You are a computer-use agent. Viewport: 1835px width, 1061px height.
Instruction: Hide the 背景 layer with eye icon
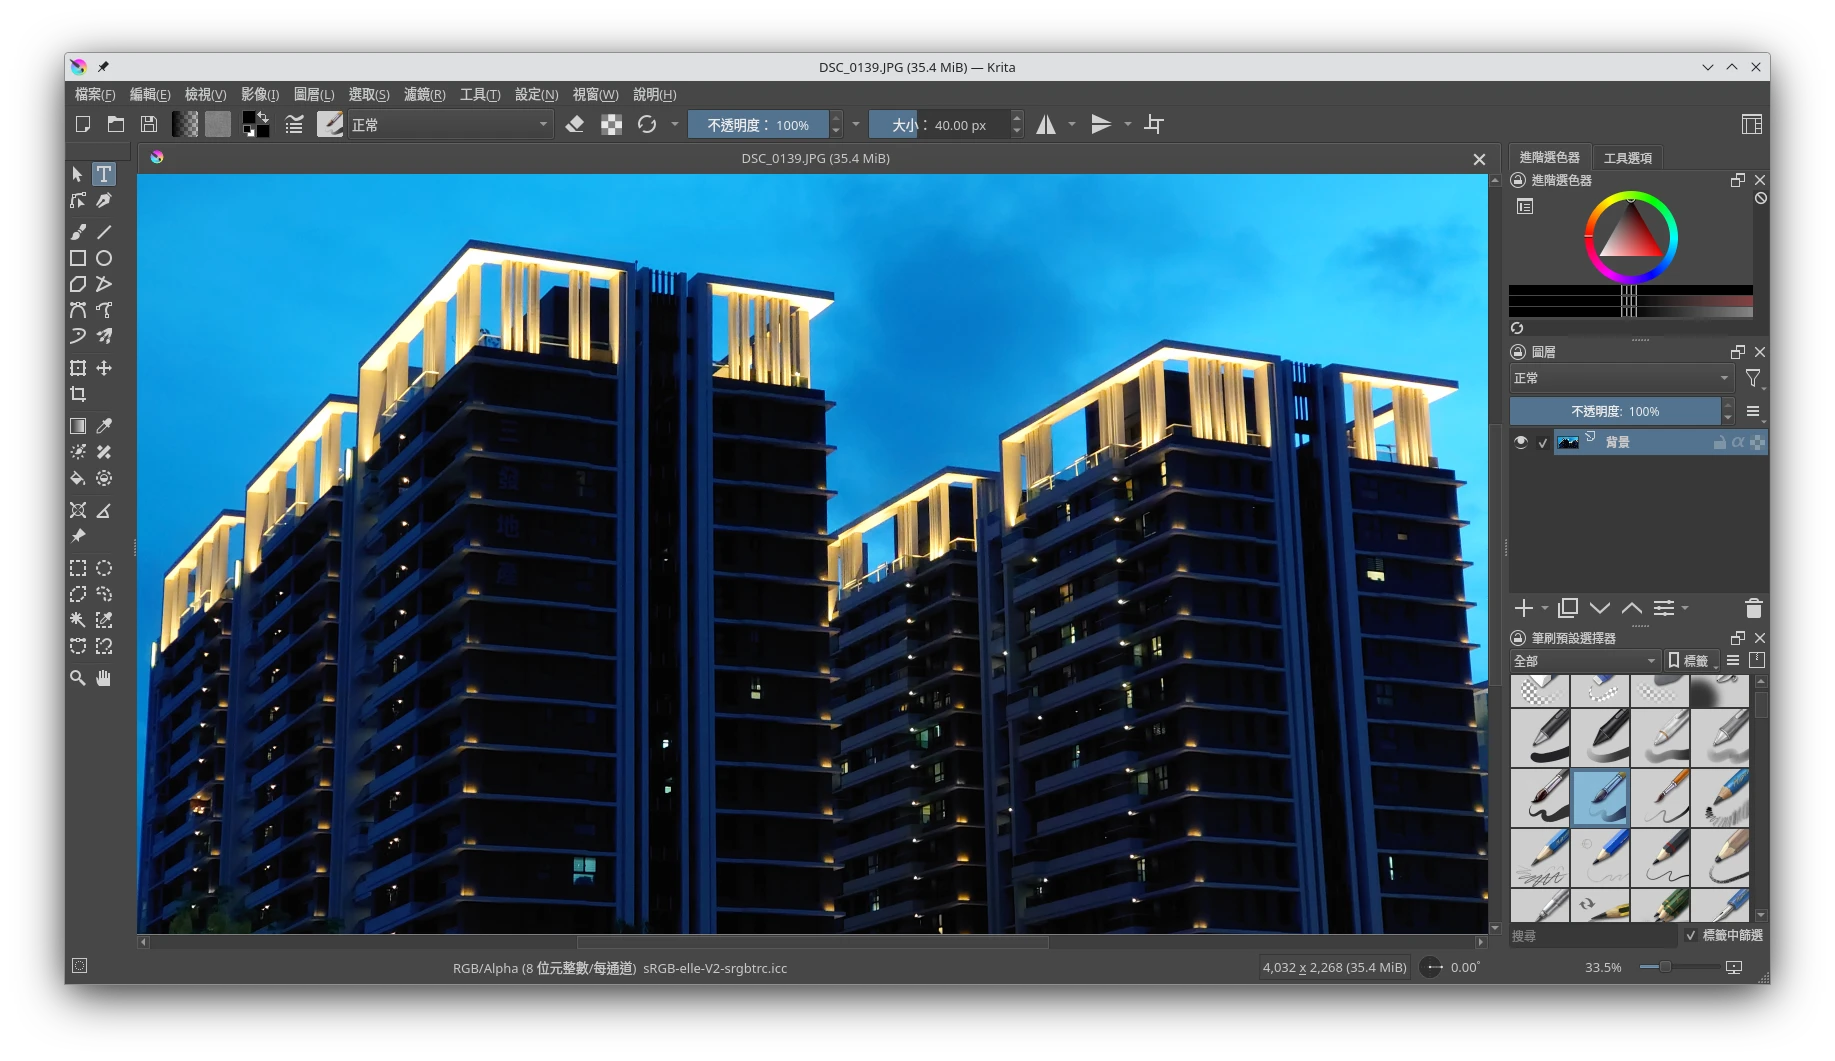click(1521, 442)
